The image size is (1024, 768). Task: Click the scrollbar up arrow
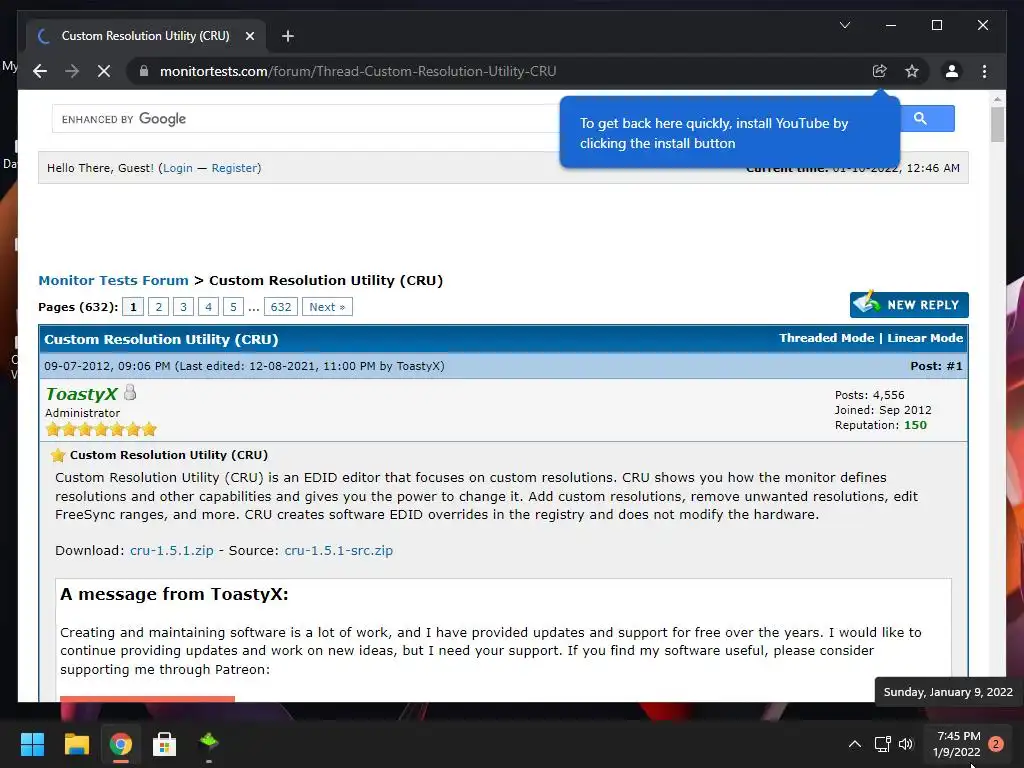coord(997,99)
